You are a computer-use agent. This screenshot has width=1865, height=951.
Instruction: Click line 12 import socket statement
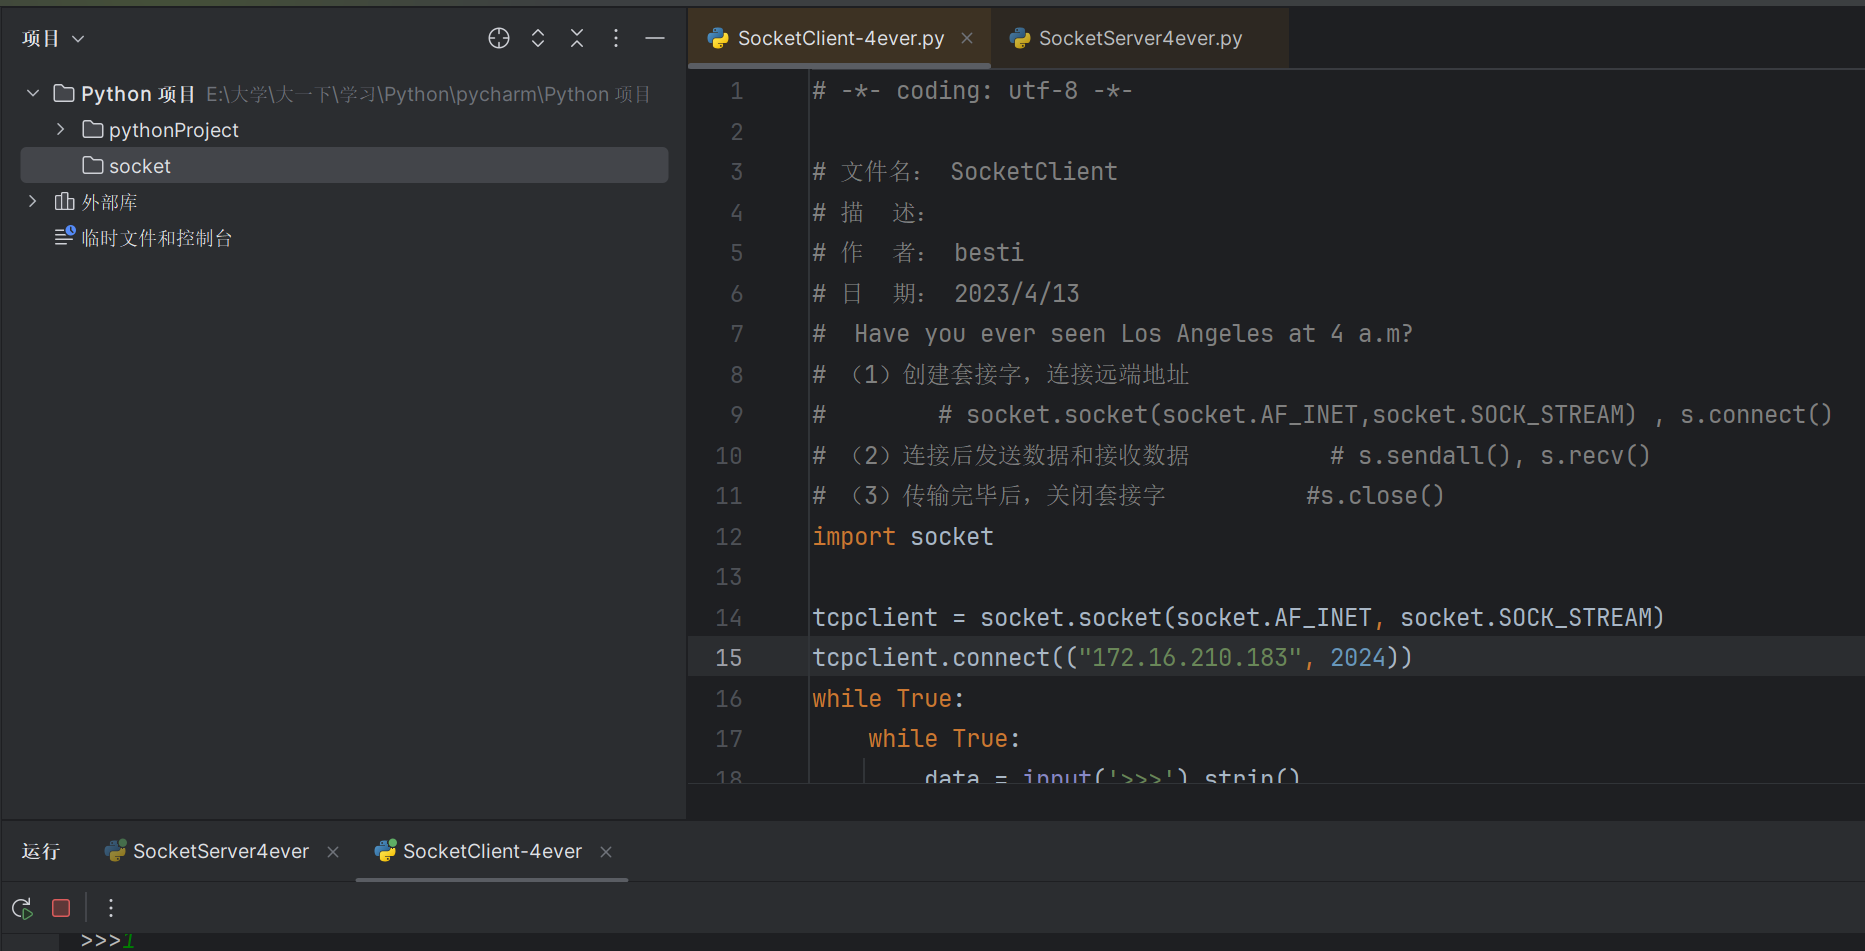(x=902, y=537)
